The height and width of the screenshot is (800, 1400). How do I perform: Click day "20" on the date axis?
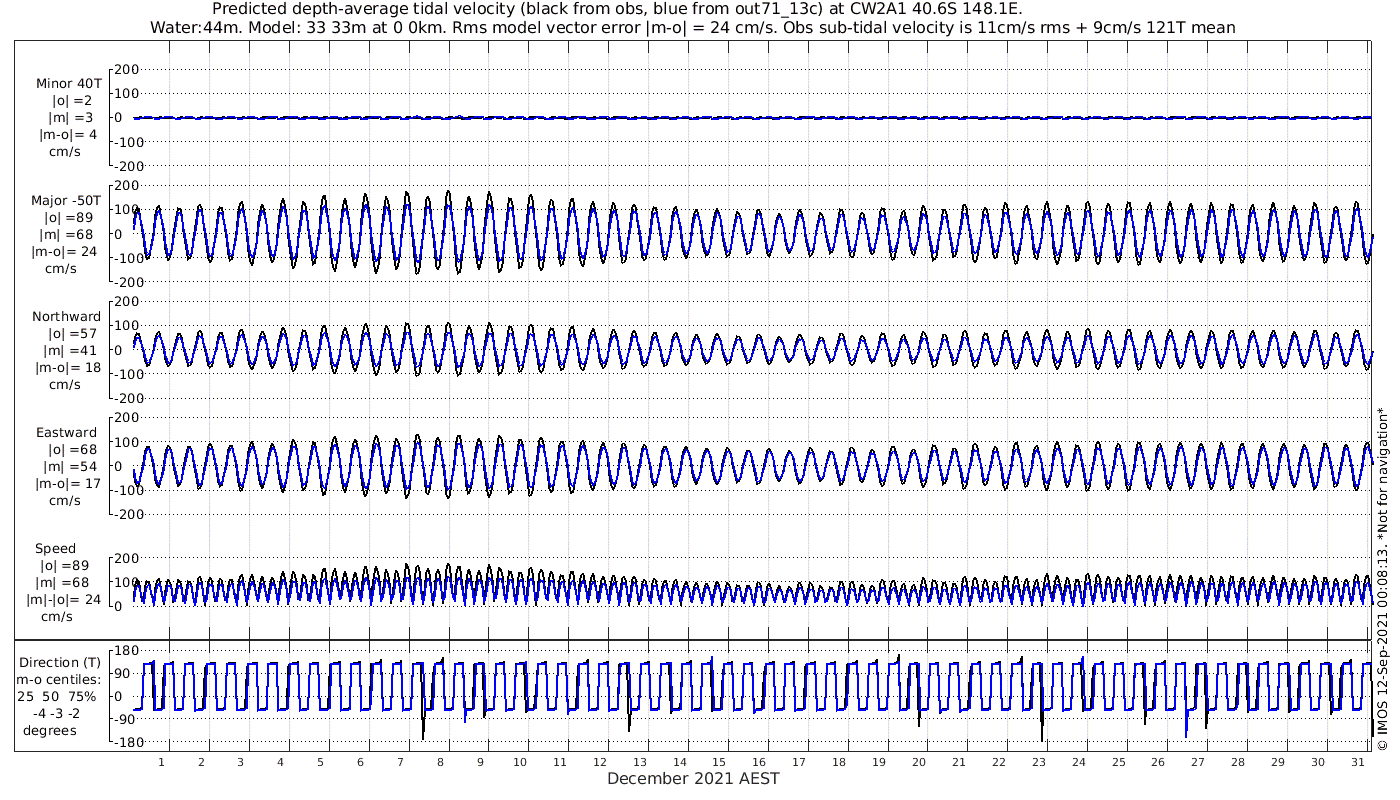(x=919, y=762)
